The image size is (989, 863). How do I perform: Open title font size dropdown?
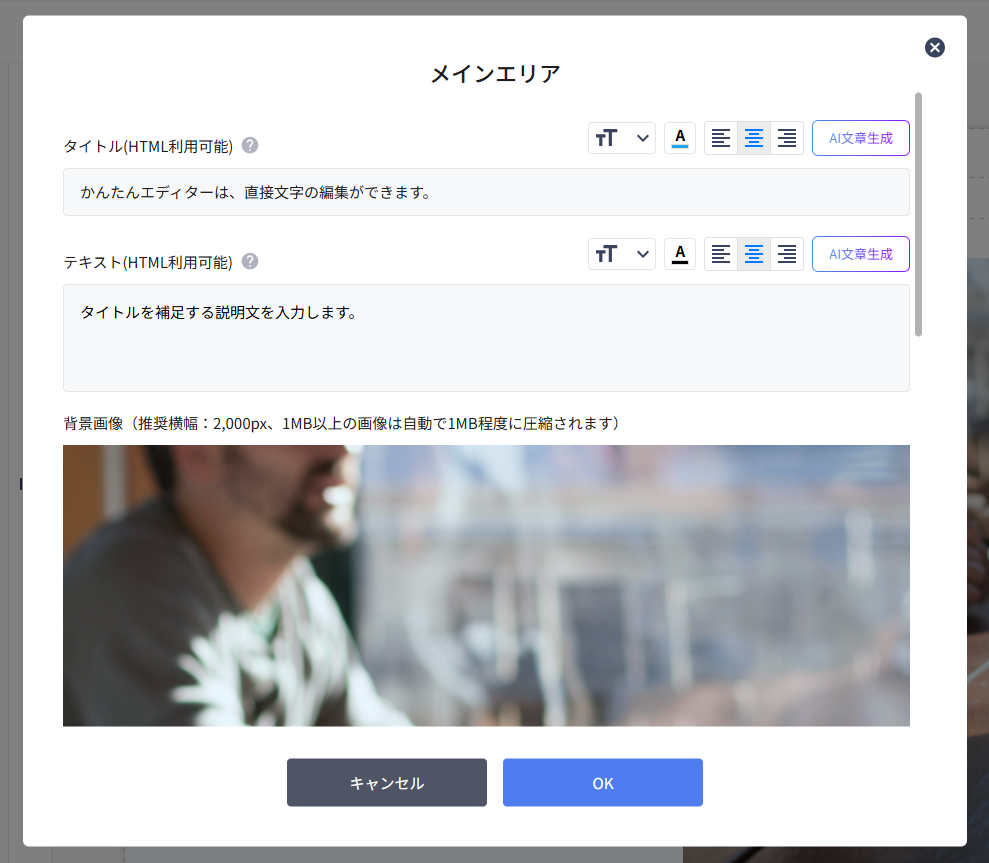(621, 138)
